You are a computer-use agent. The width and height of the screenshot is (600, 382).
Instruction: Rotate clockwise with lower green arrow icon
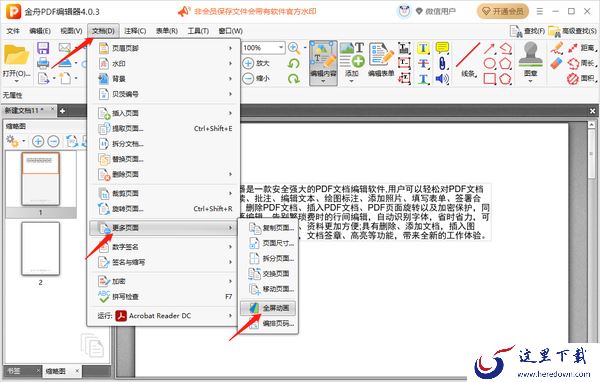click(x=294, y=79)
